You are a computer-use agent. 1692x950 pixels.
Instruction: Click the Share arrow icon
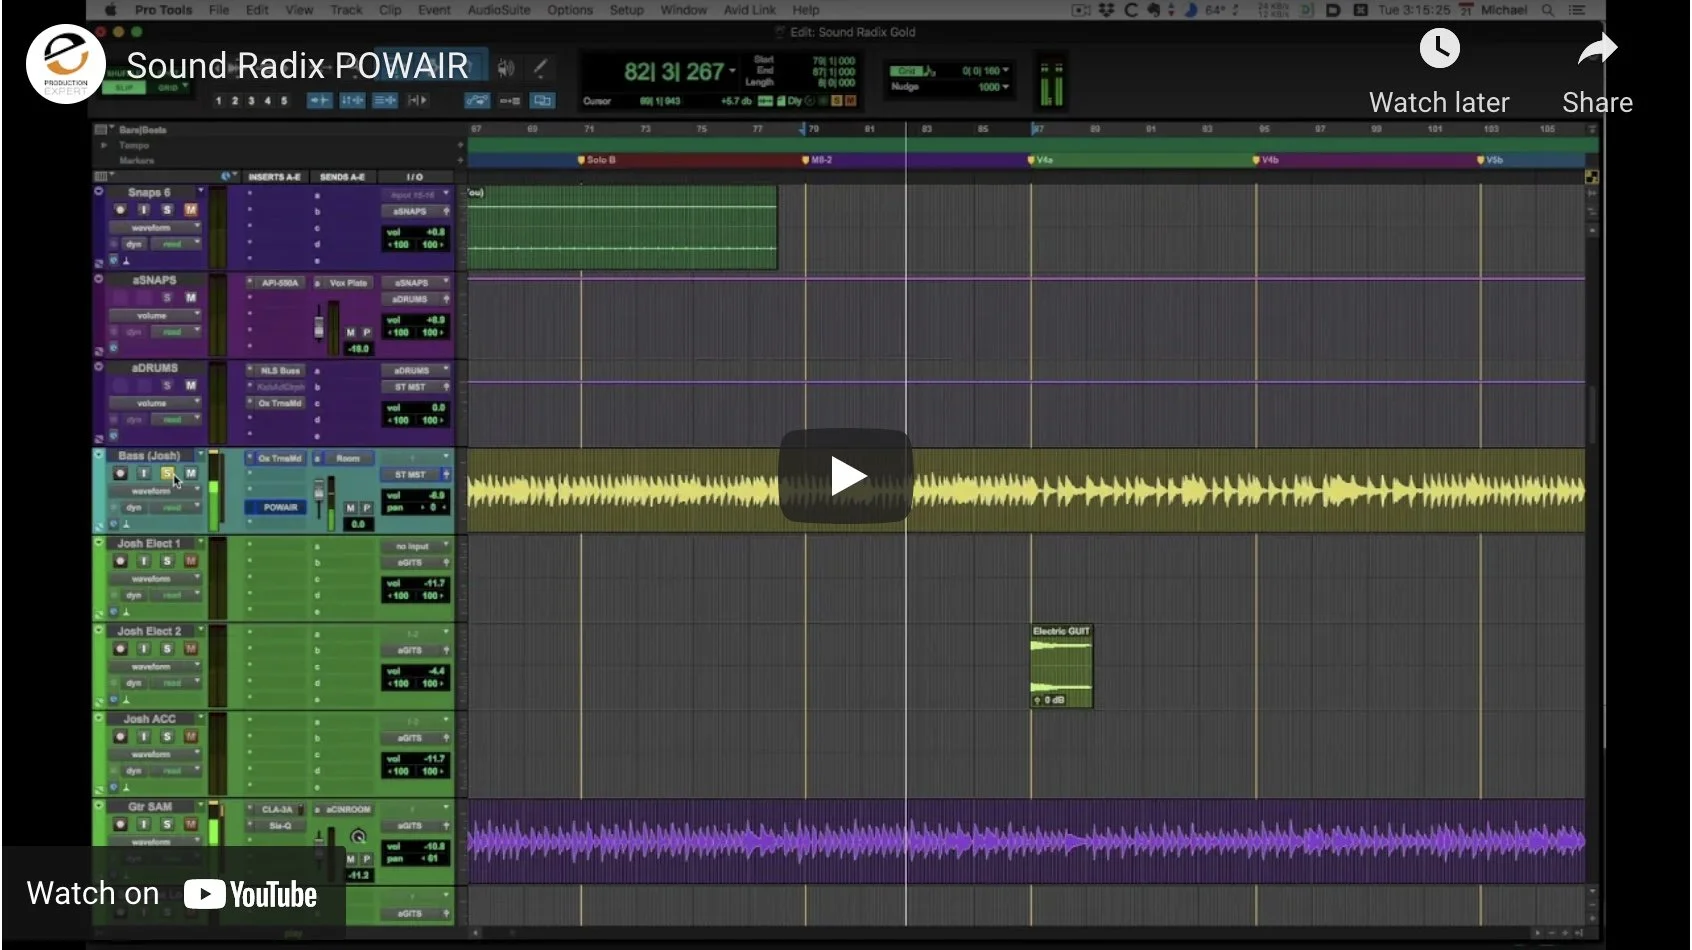[x=1597, y=49]
